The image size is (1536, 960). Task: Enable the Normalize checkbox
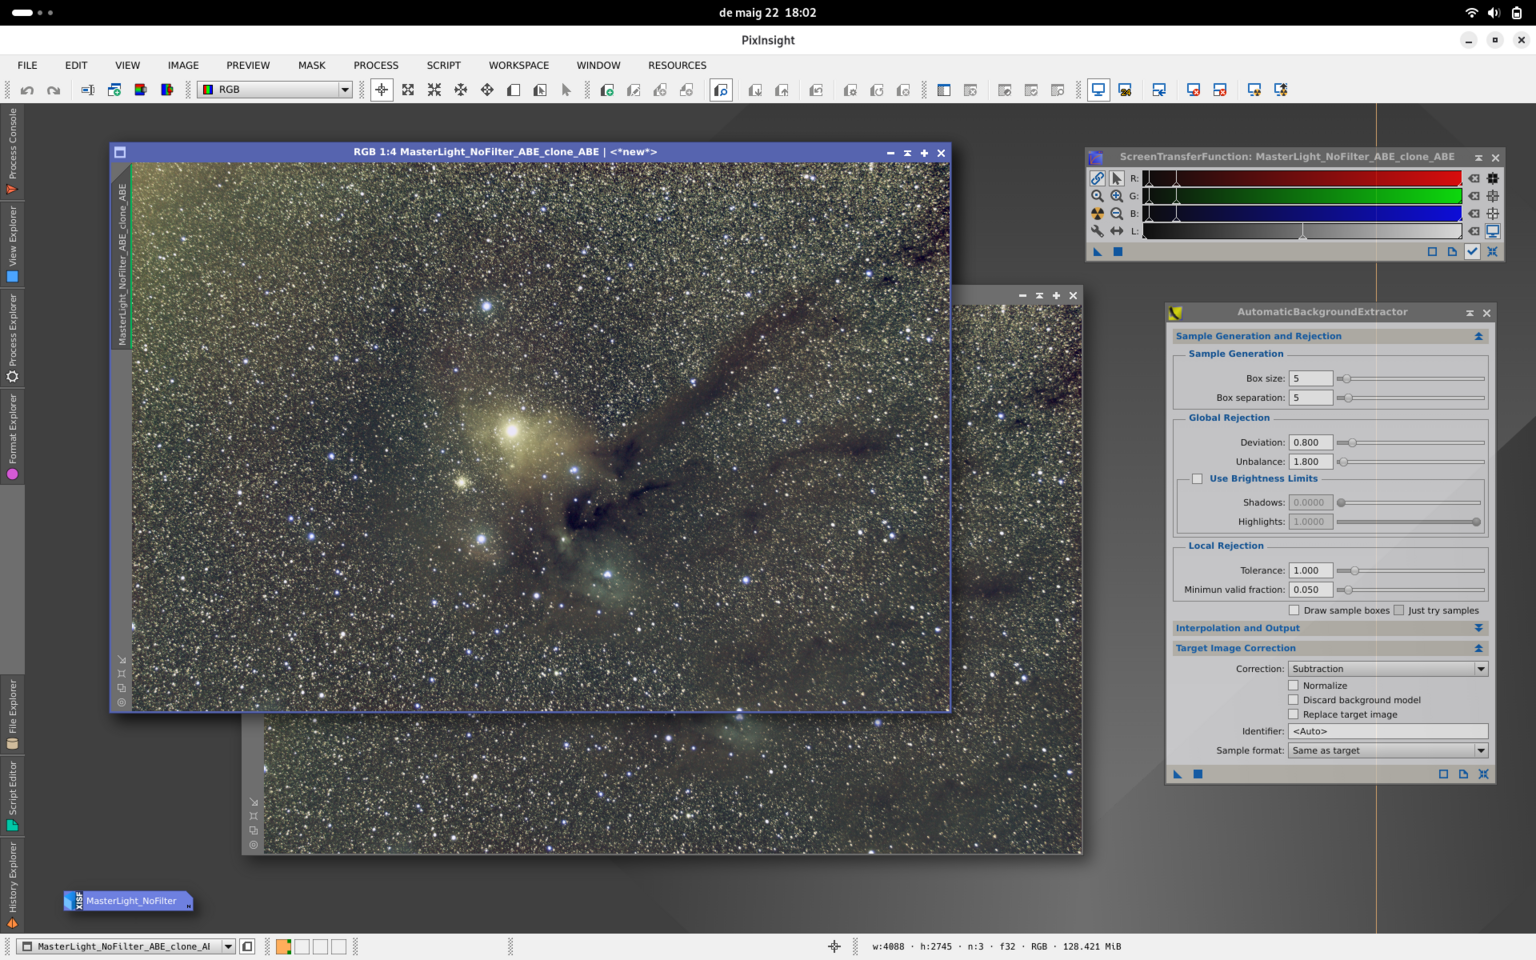pyautogui.click(x=1294, y=686)
